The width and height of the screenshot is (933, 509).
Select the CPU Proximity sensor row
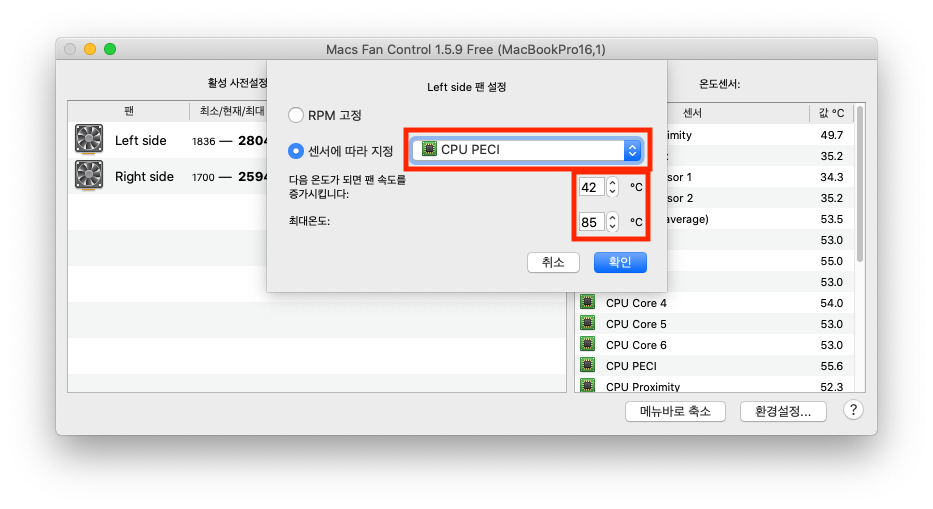[715, 385]
